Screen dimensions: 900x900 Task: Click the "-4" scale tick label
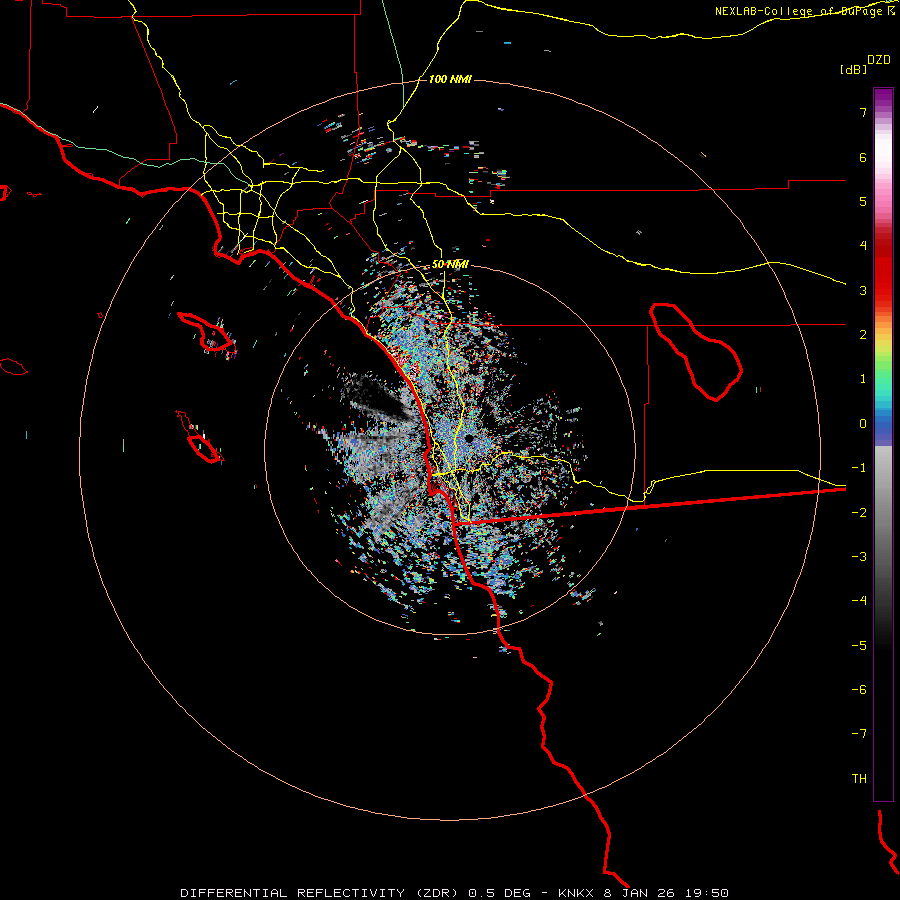tap(859, 601)
